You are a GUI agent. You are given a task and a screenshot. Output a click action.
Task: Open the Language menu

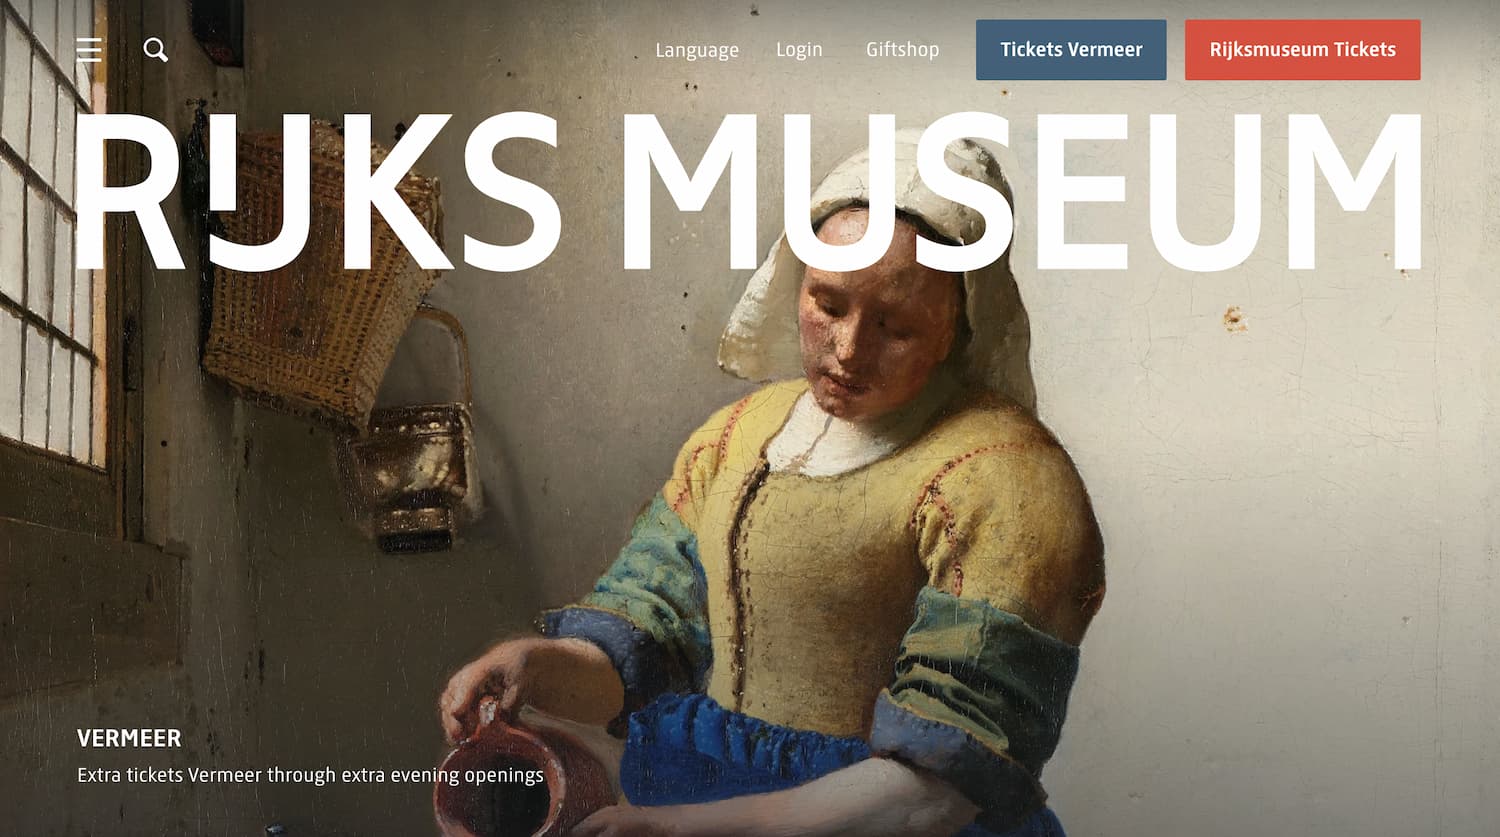[x=697, y=50]
